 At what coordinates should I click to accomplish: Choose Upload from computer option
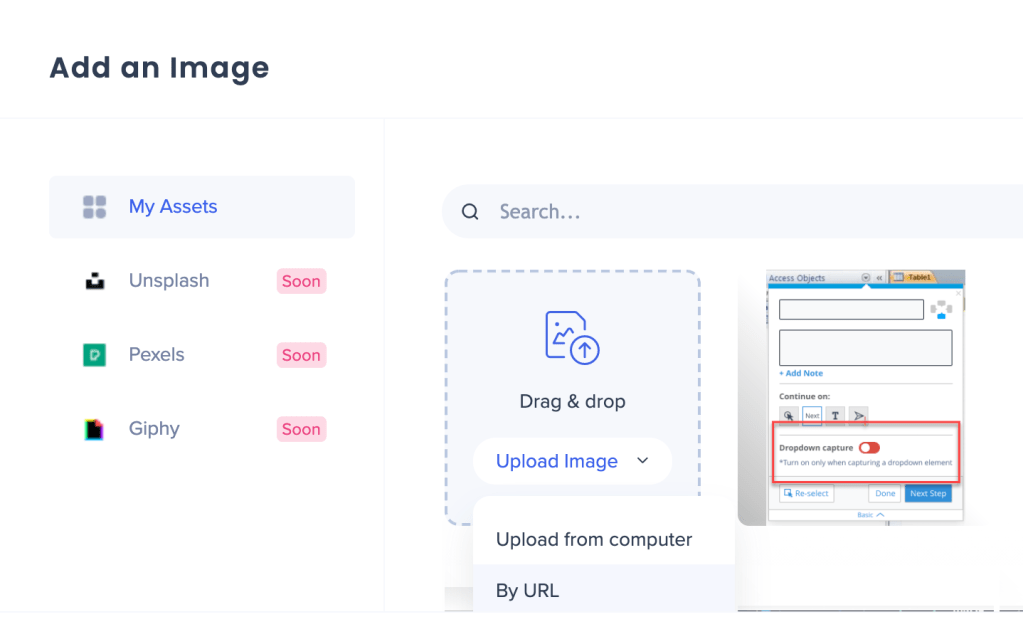(594, 539)
